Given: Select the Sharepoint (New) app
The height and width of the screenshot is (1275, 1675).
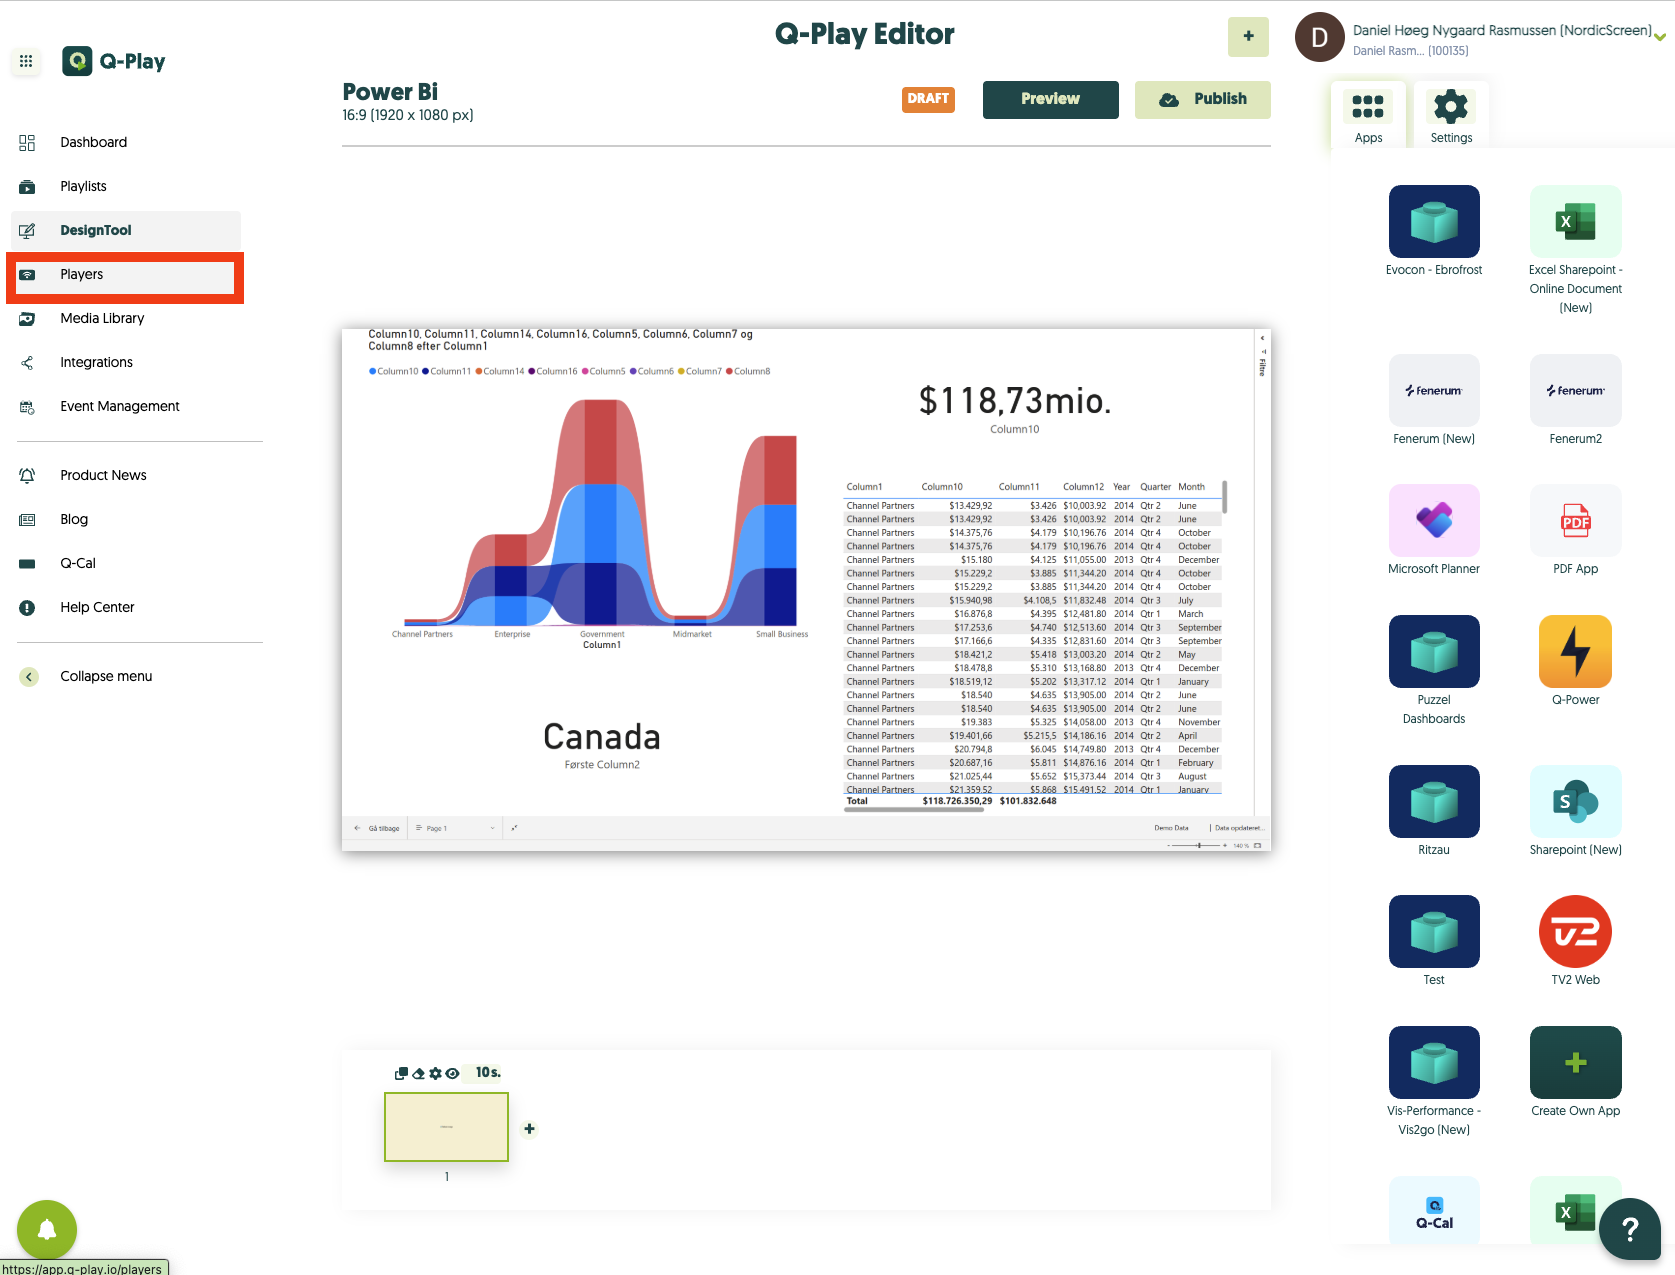Looking at the screenshot, I should click(1576, 801).
